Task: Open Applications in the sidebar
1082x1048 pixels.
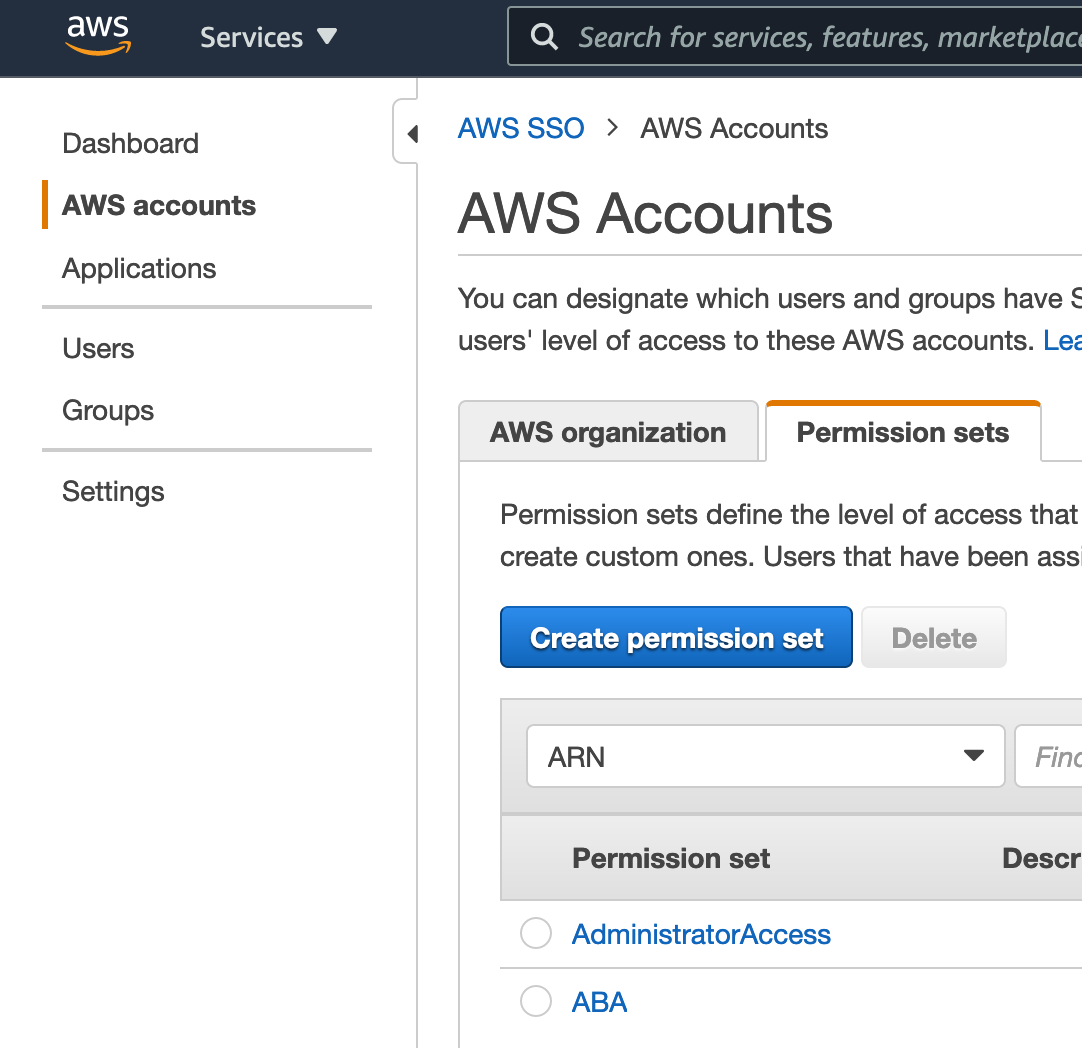Action: point(139,268)
